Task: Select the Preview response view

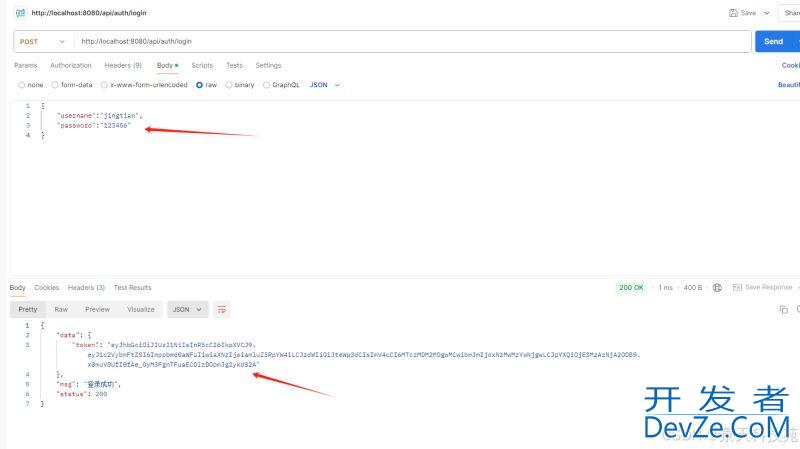Action: (97, 310)
